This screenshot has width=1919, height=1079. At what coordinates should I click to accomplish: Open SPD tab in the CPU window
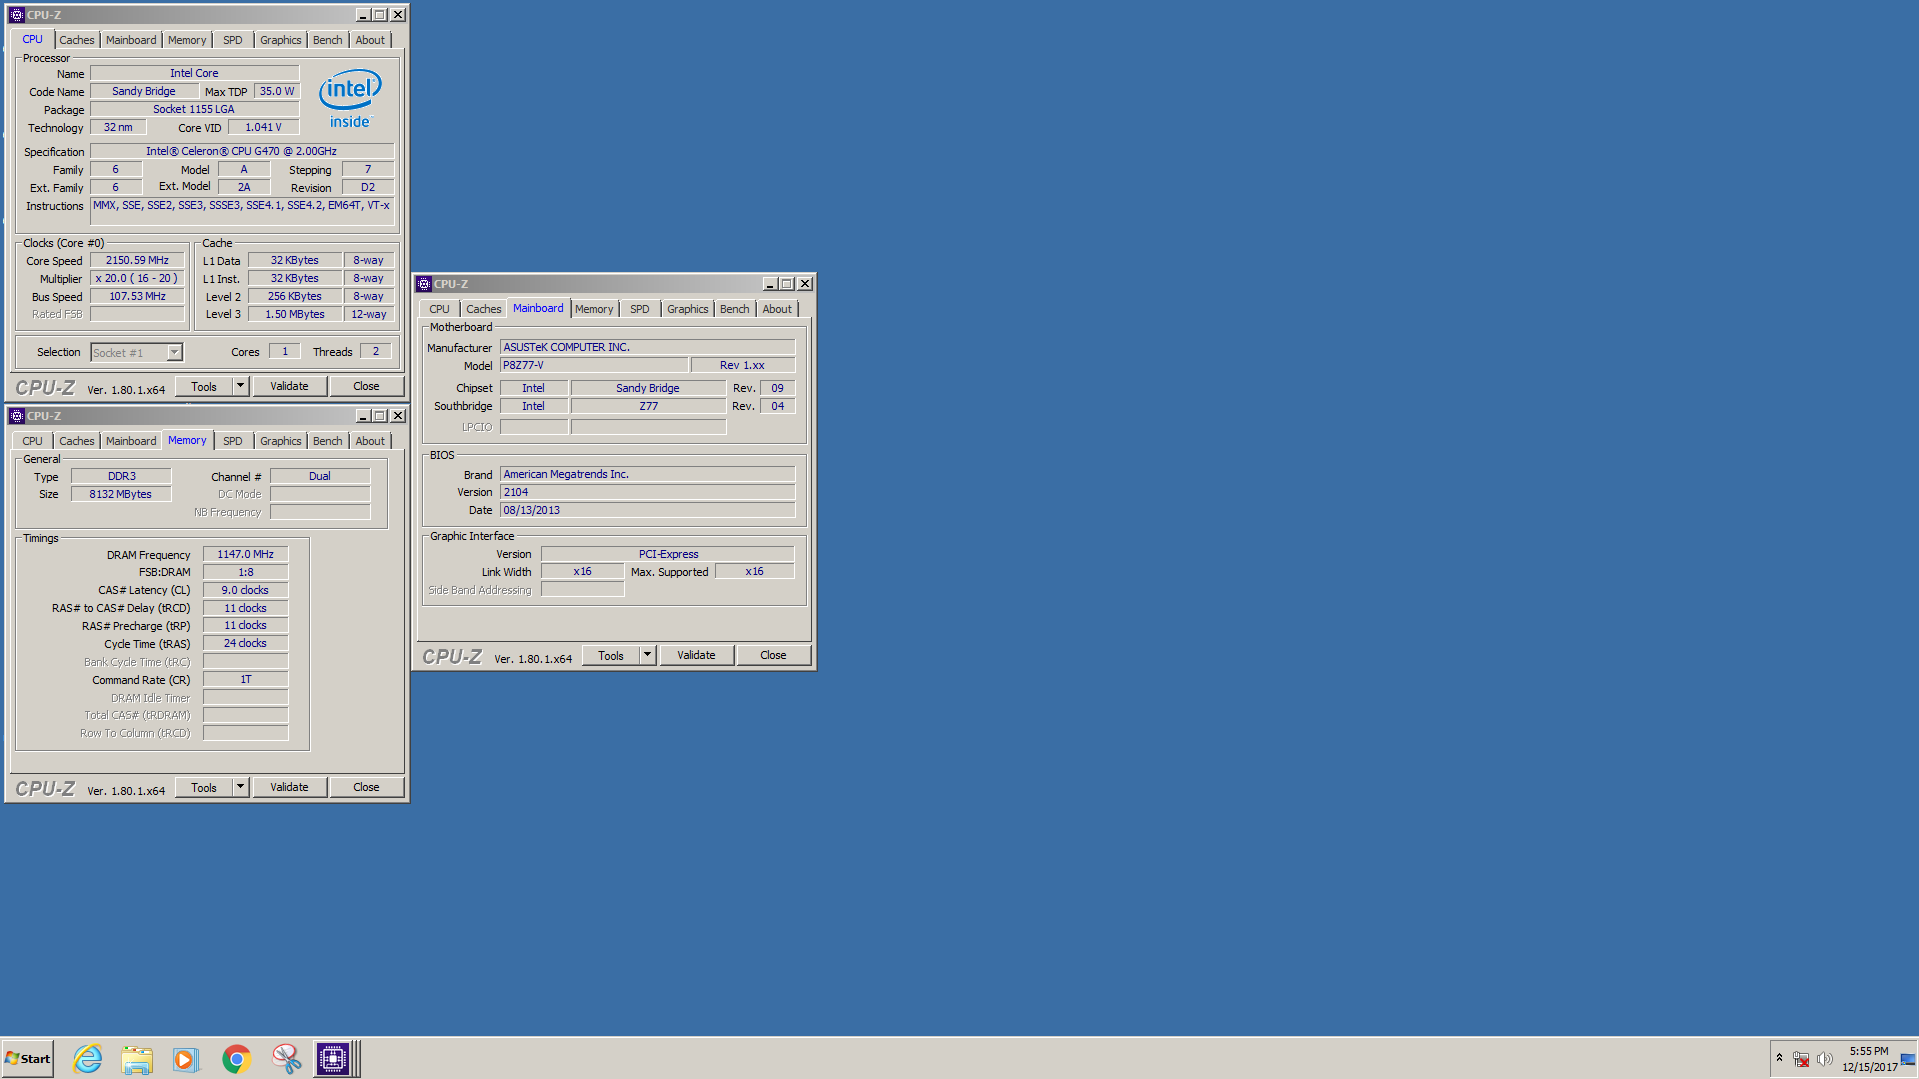point(233,40)
